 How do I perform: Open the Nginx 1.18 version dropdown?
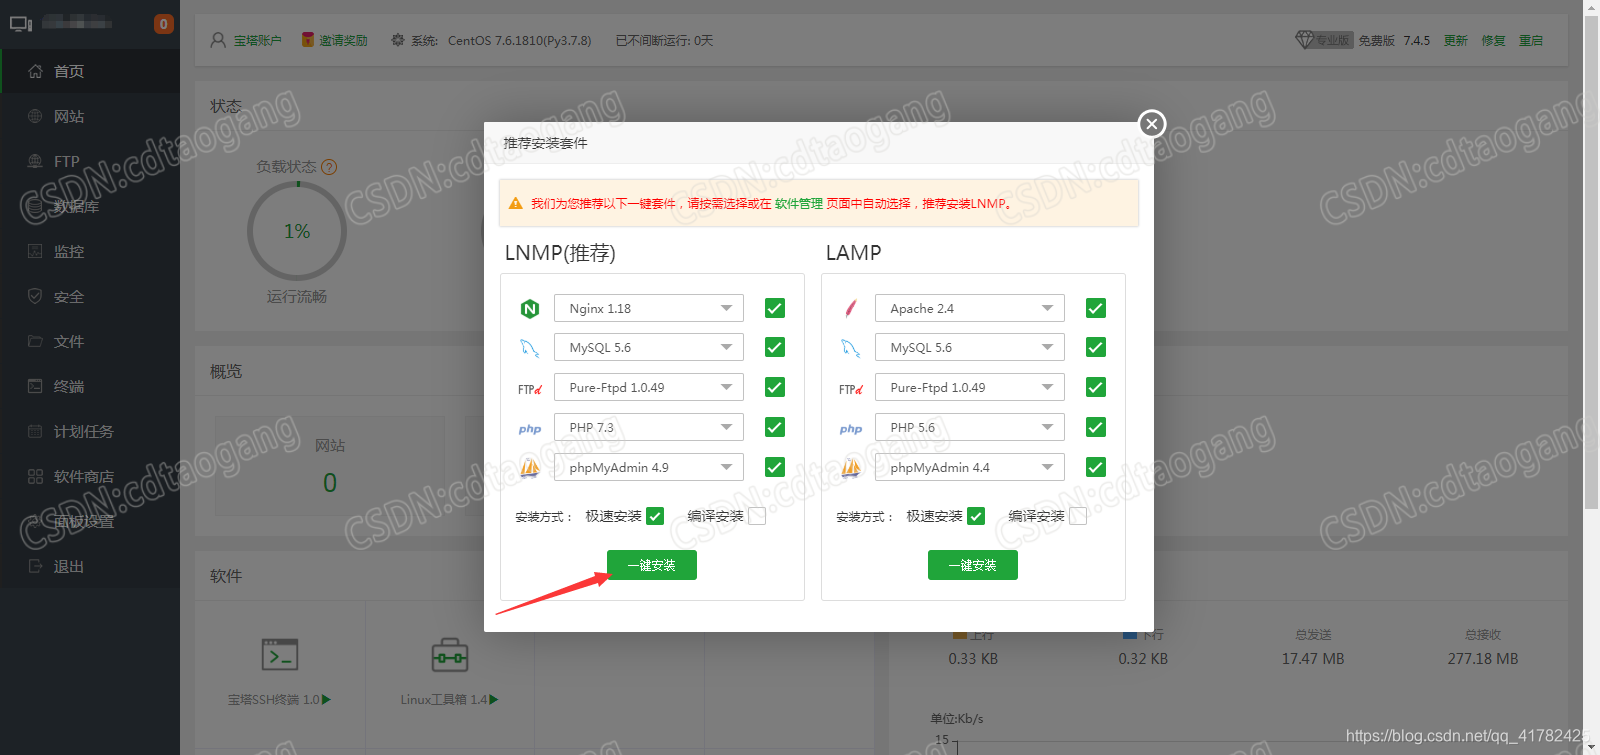tap(649, 308)
